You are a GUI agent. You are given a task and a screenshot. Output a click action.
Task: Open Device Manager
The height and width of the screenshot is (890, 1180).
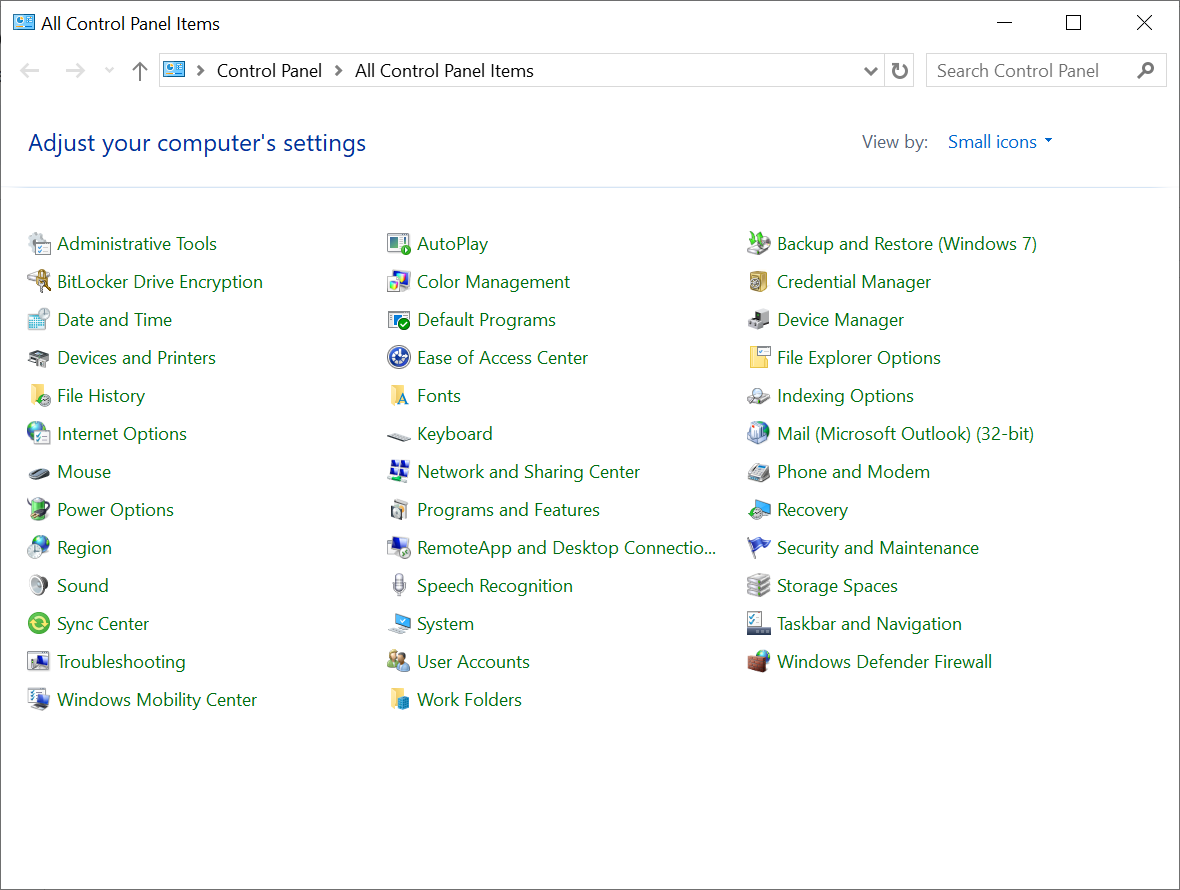(841, 319)
